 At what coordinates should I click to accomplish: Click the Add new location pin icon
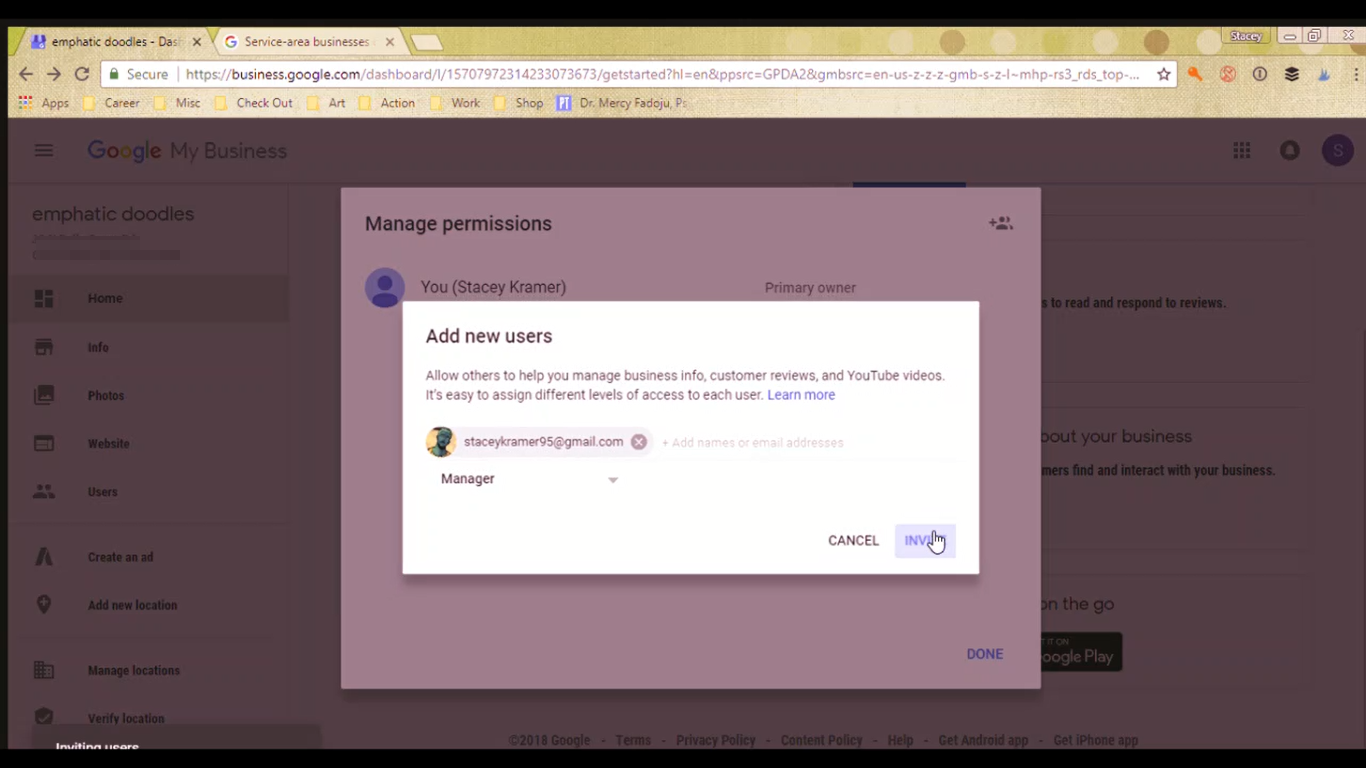(x=44, y=605)
